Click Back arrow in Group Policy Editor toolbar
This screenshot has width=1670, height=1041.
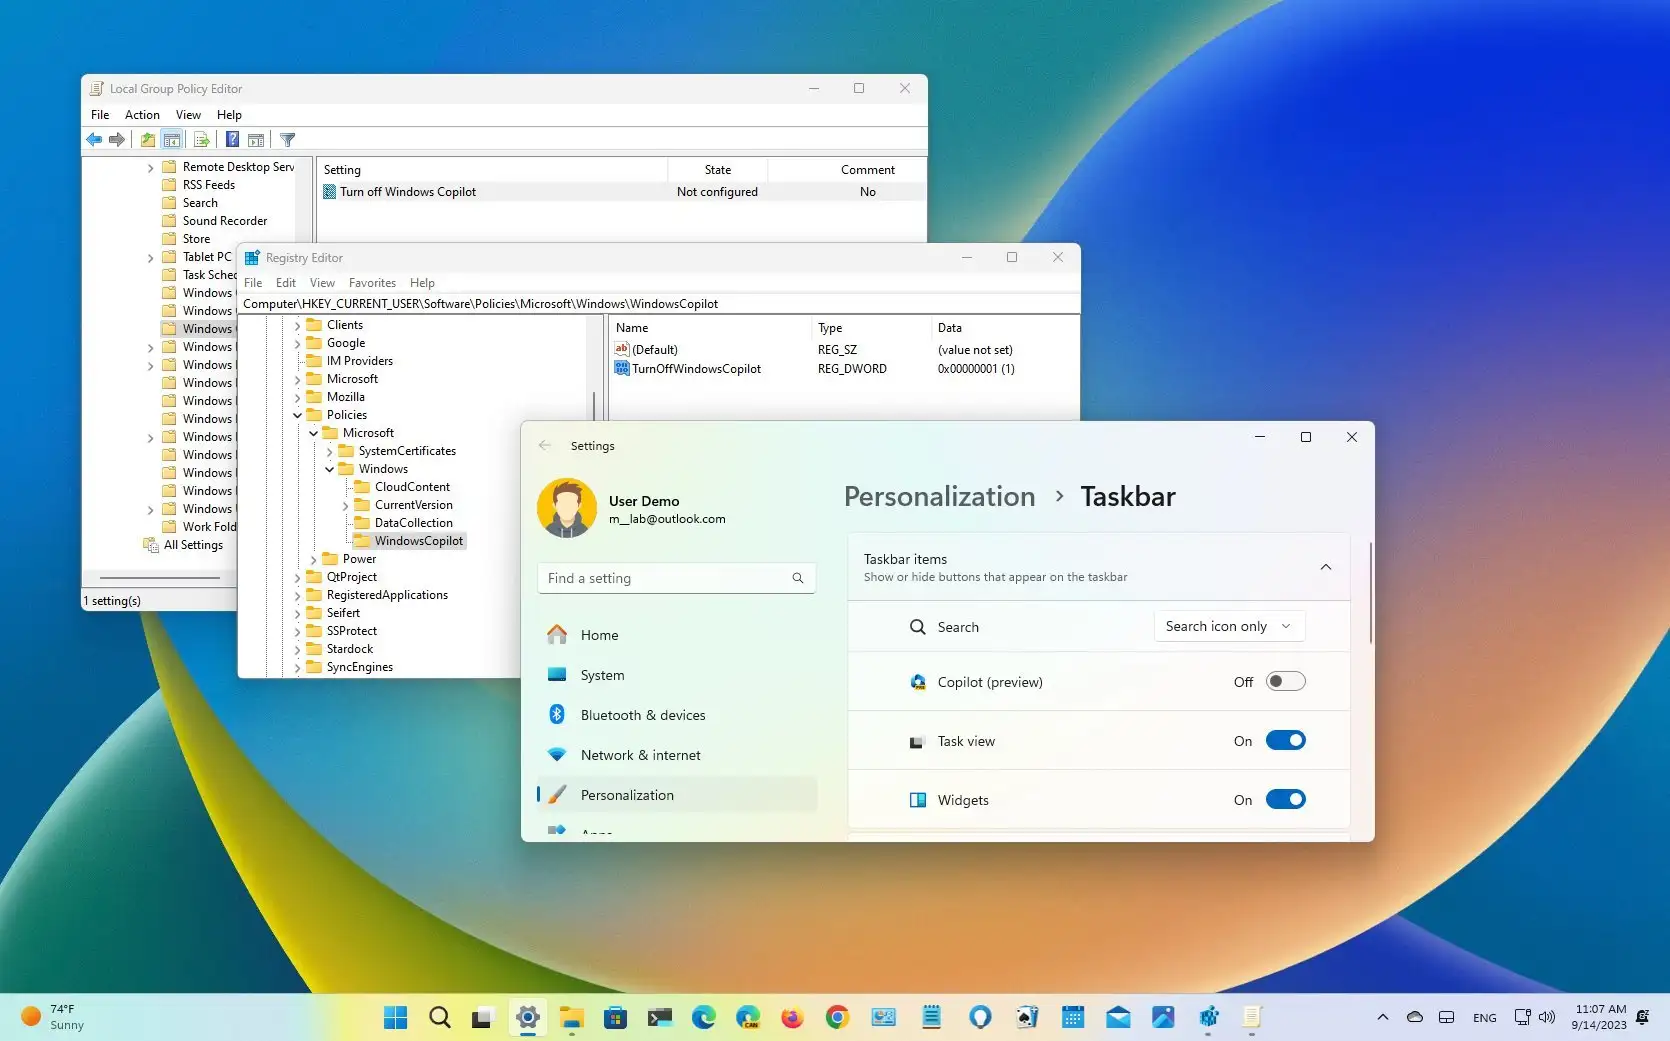pyautogui.click(x=94, y=140)
